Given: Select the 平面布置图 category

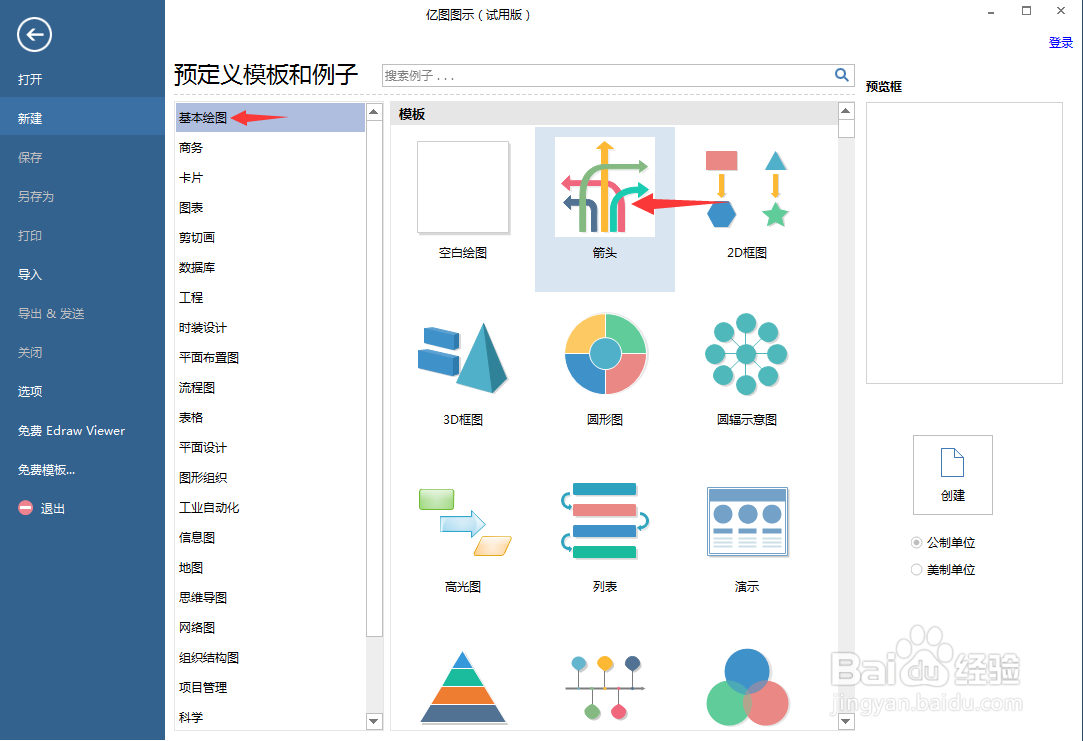Looking at the screenshot, I should [209, 357].
